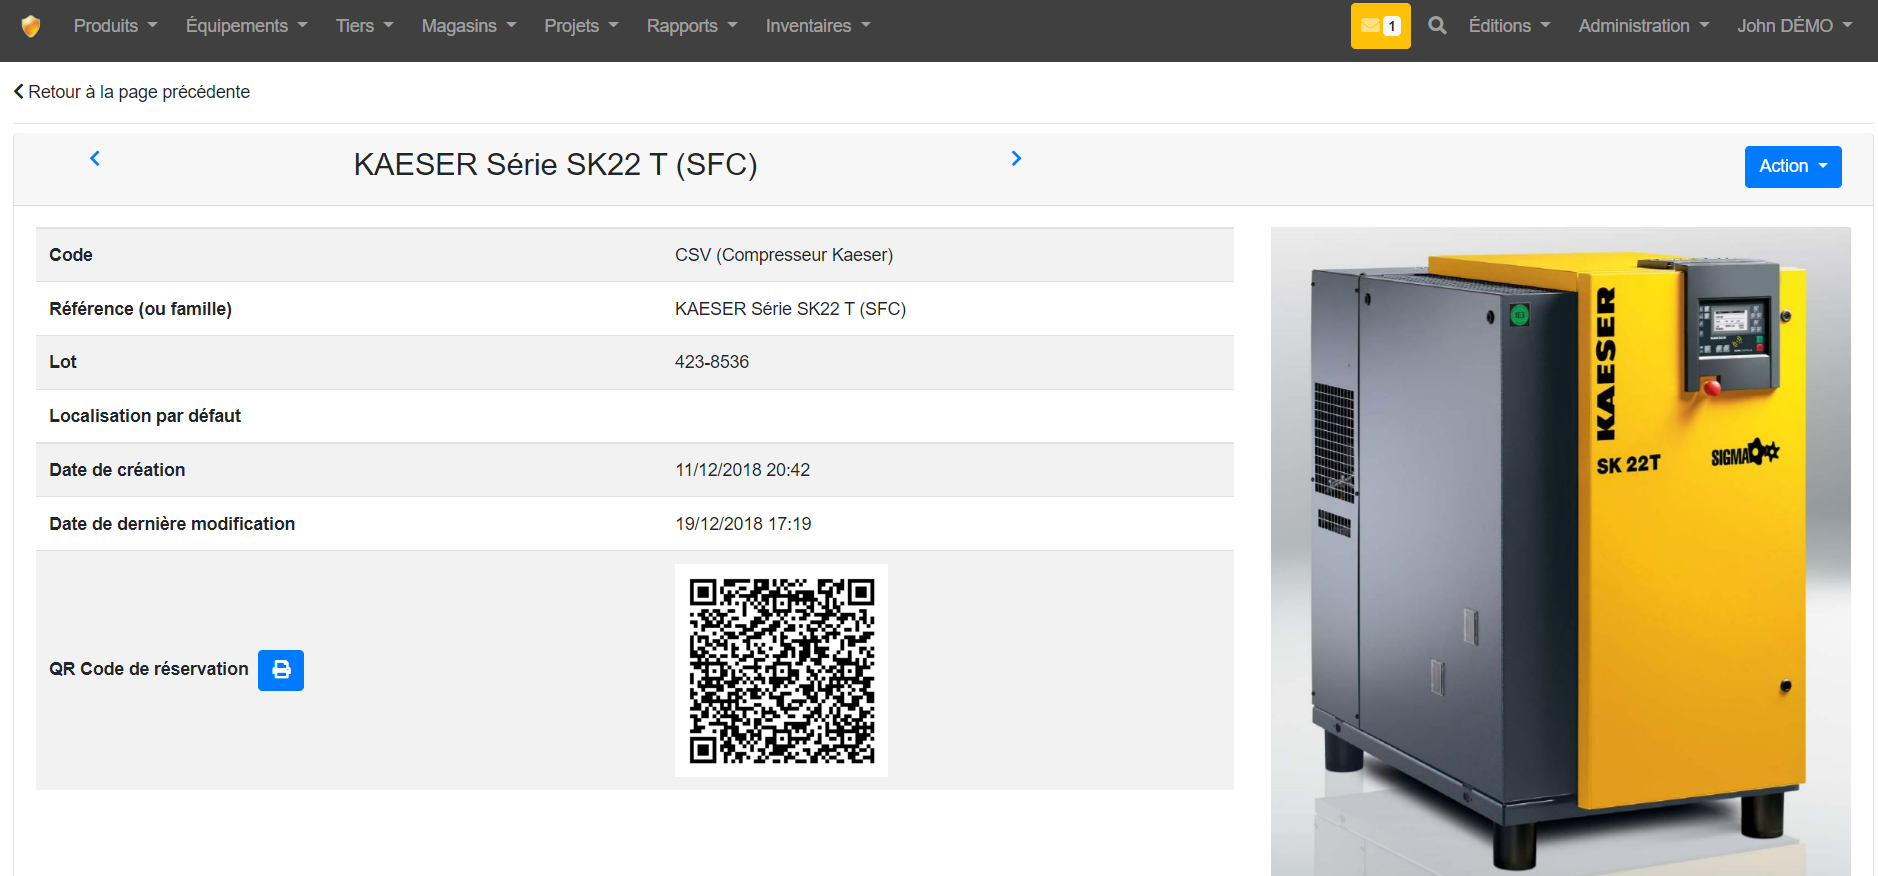Go to next product arrow
Screen dimensions: 1878x876
[1016, 158]
